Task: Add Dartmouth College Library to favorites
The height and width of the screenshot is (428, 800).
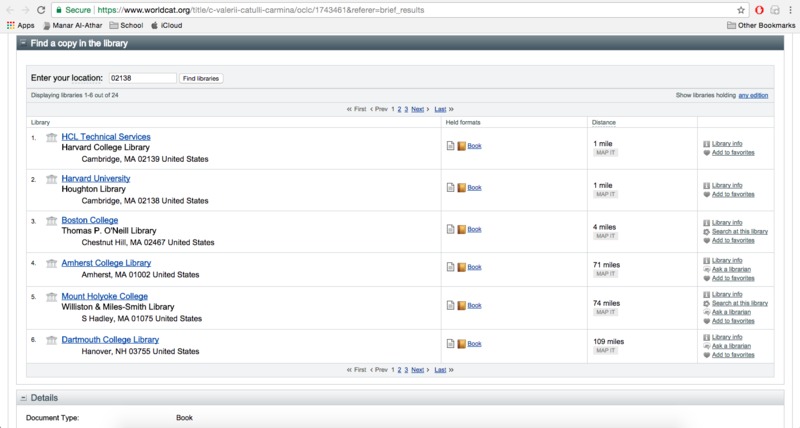Action: 733,355
